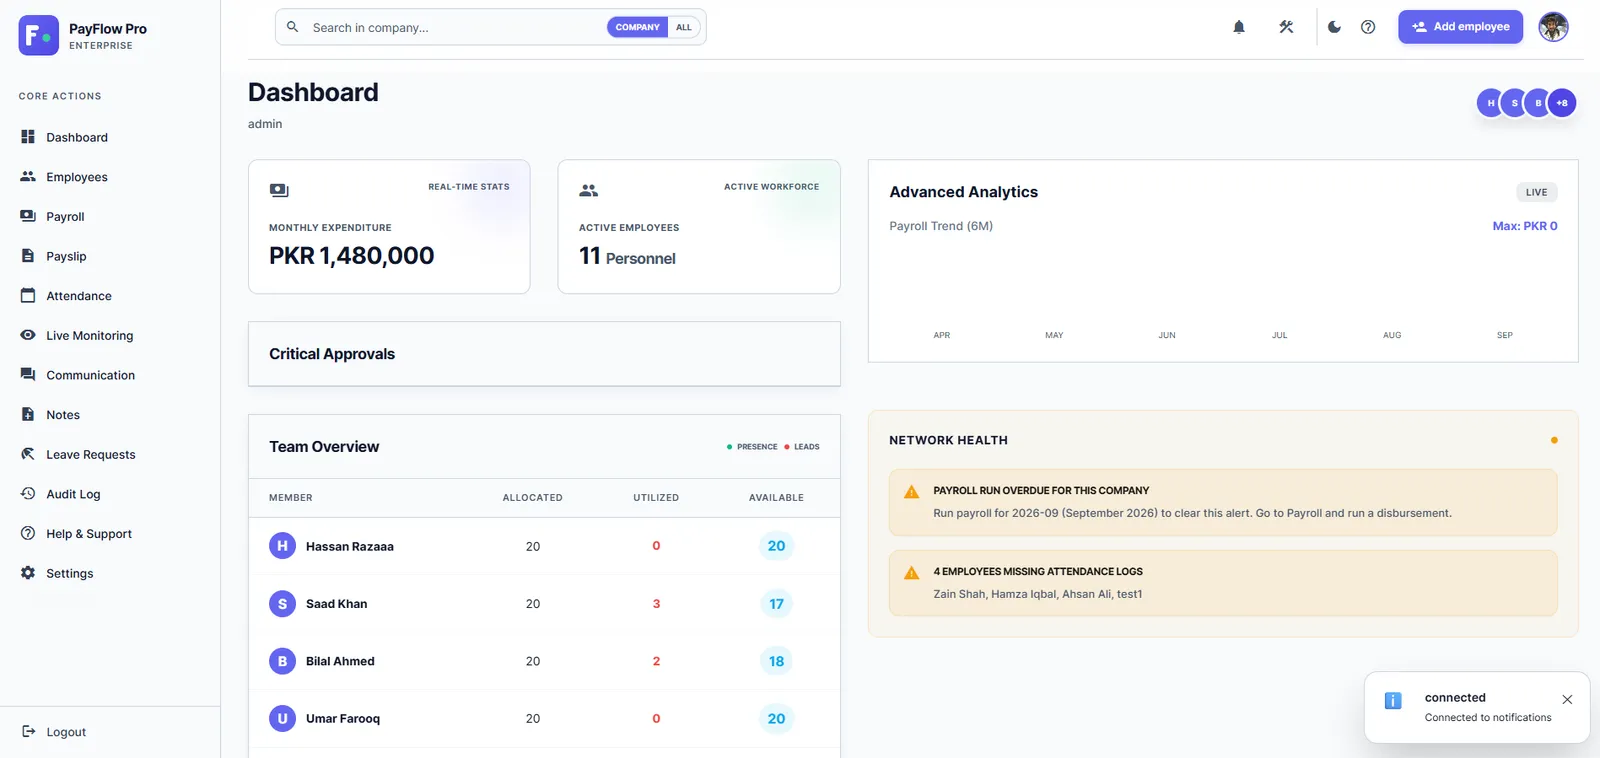Click the Notes document icon
Viewport: 1600px width, 758px height.
28,414
